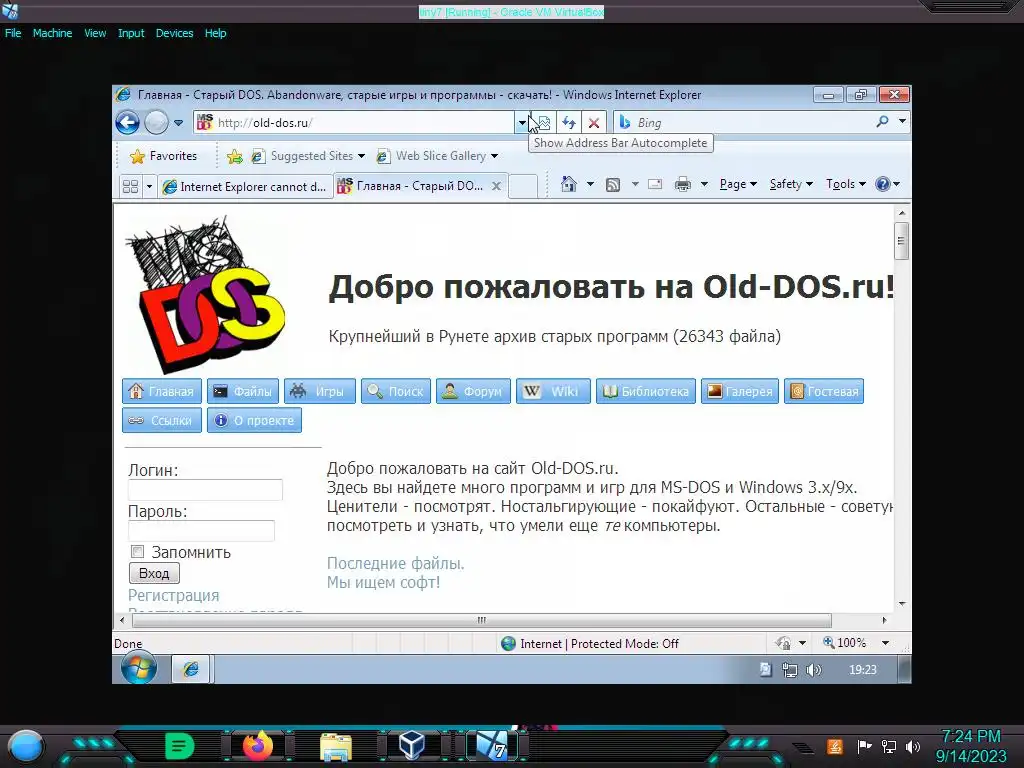Click the MS-DOS logo image
Screen dimensions: 1024x768
click(x=206, y=294)
